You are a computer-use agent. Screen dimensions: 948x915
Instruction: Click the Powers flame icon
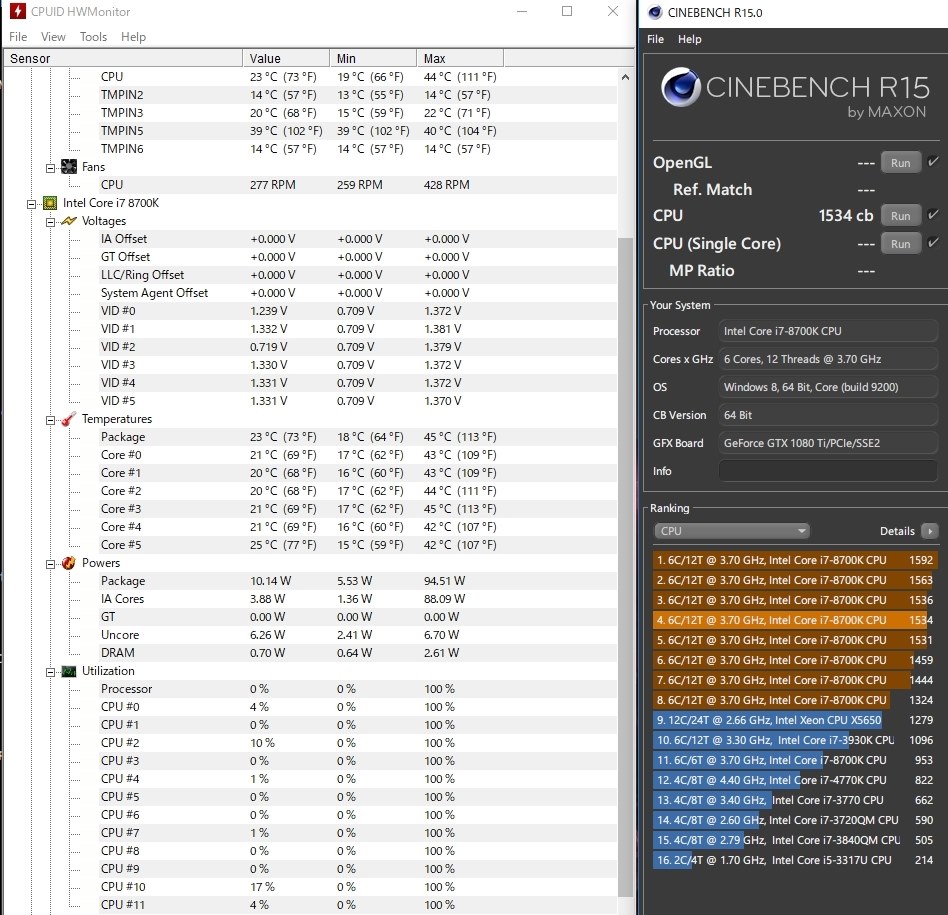[69, 563]
